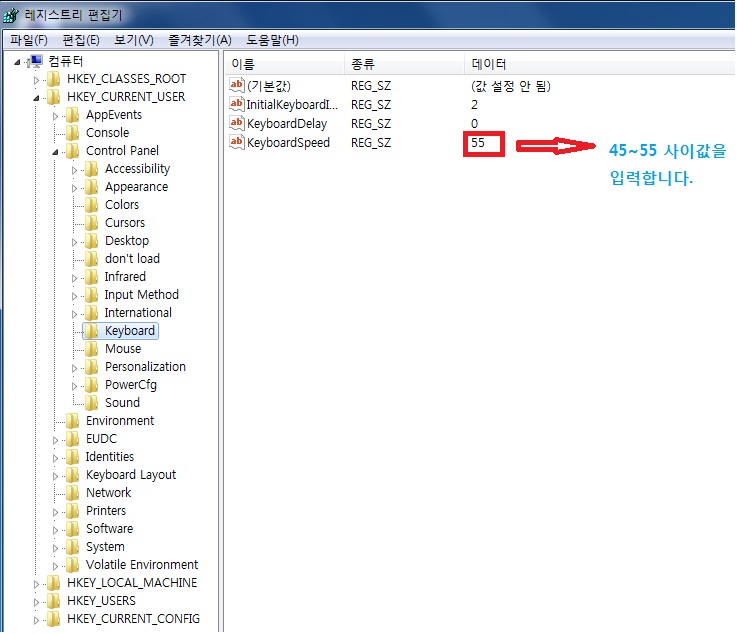Open the 즐겨찾기(A) menu

click(200, 40)
